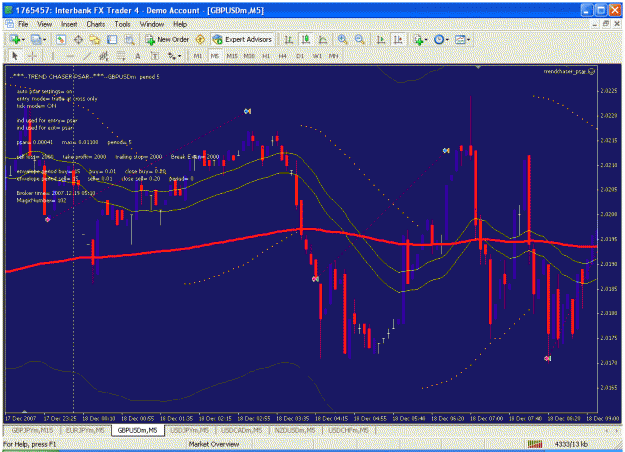Open the Insert menu

(69, 24)
